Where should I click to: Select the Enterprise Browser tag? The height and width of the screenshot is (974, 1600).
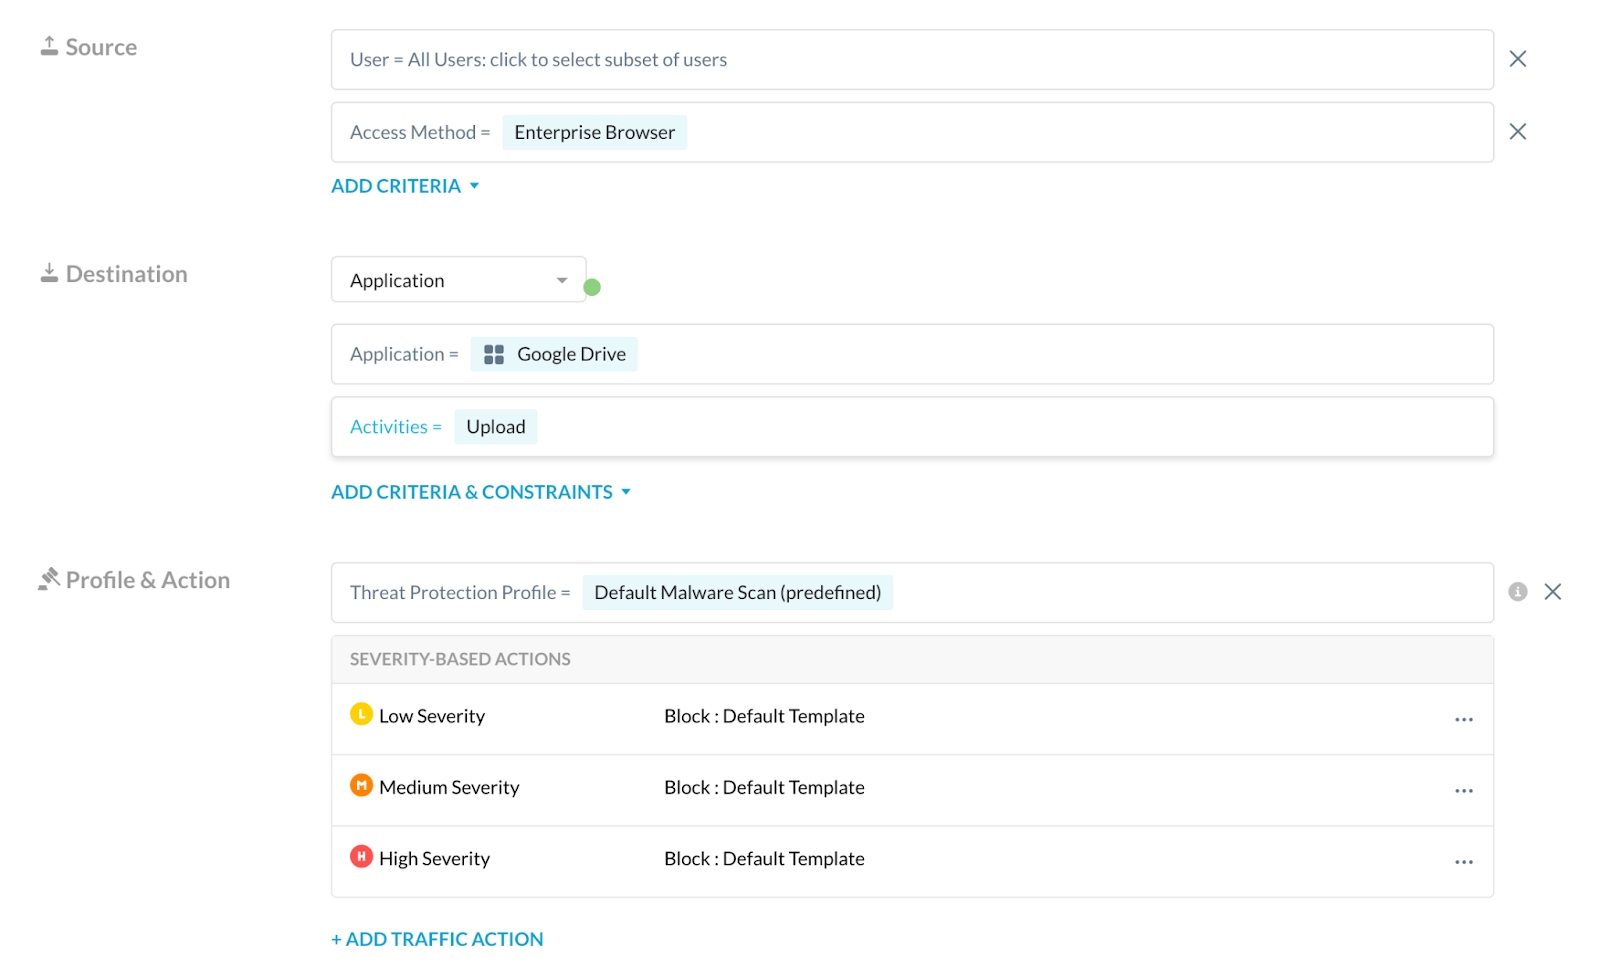pyautogui.click(x=594, y=132)
